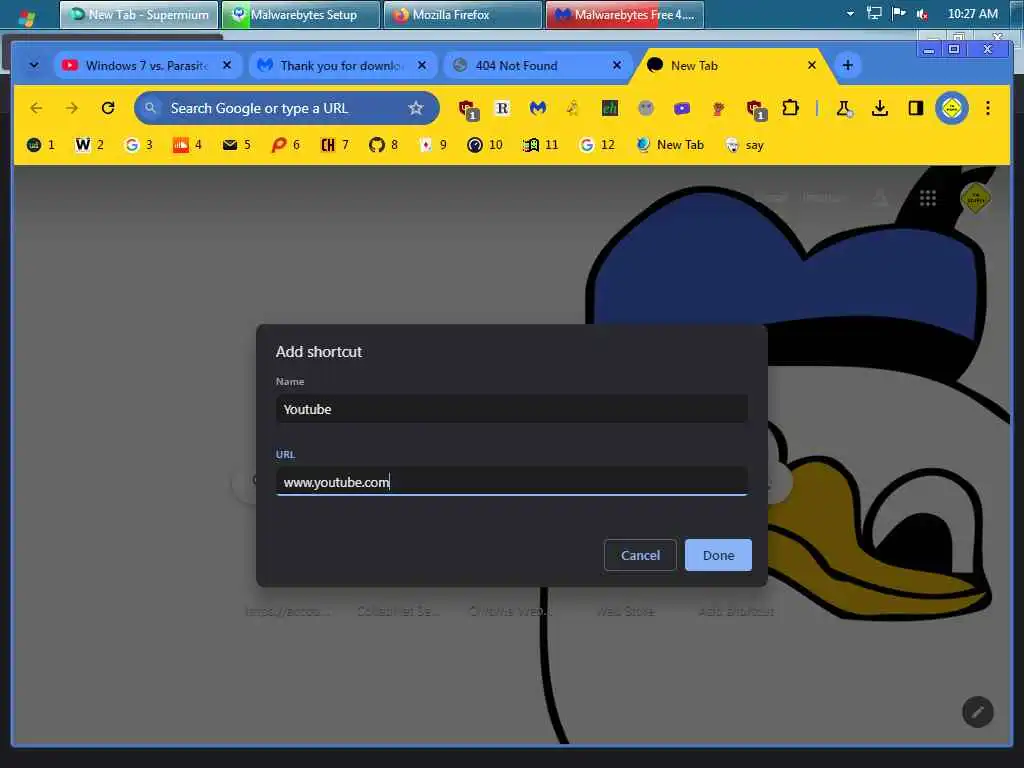This screenshot has height=768, width=1024.
Task: Click the URL field with www.youtube.com
Action: click(x=511, y=481)
